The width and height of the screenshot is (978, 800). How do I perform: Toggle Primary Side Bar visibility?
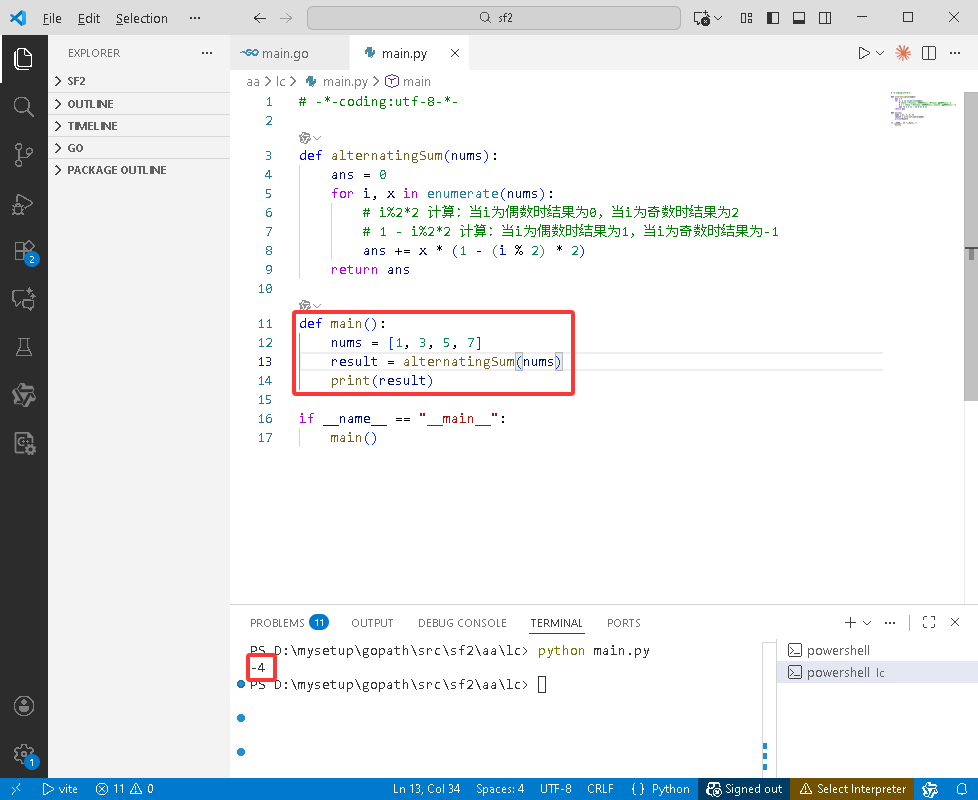tap(773, 18)
